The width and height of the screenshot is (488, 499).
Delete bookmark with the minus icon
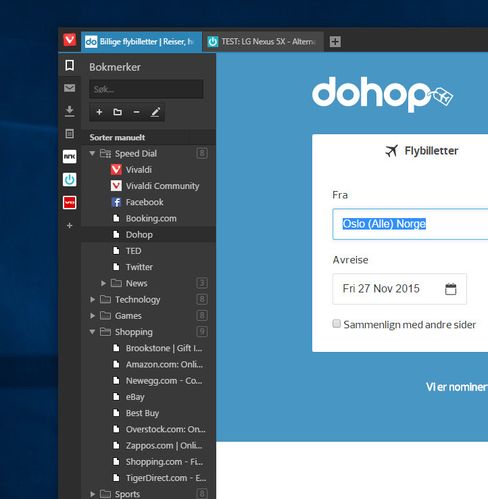pyautogui.click(x=136, y=112)
